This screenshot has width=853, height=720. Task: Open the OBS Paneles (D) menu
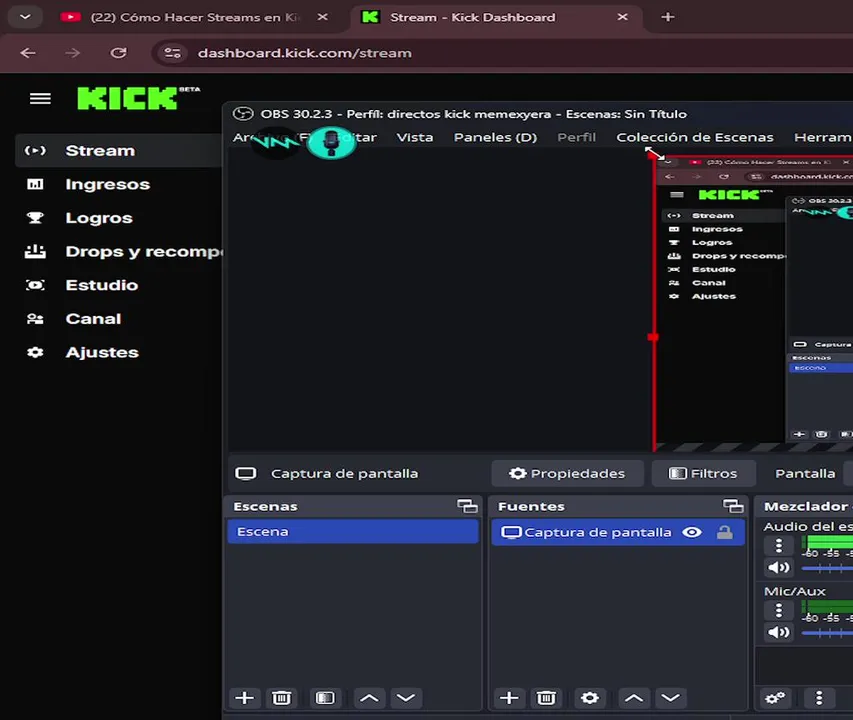[495, 138]
